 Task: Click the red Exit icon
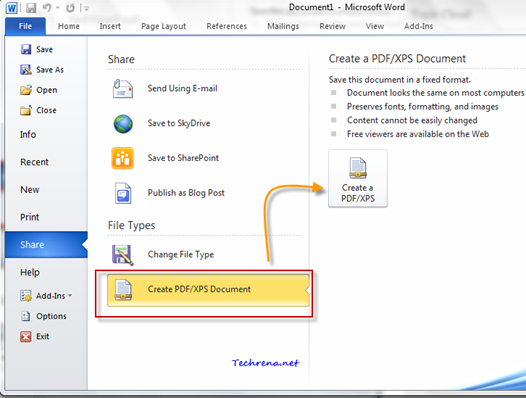(25, 336)
